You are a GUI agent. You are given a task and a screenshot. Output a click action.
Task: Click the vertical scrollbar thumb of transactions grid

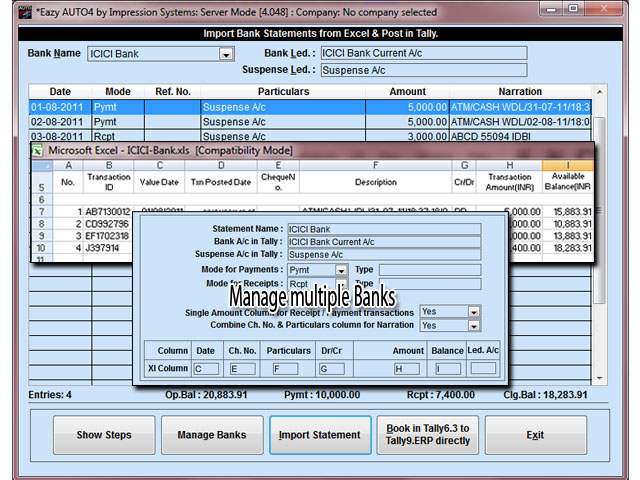[599, 210]
